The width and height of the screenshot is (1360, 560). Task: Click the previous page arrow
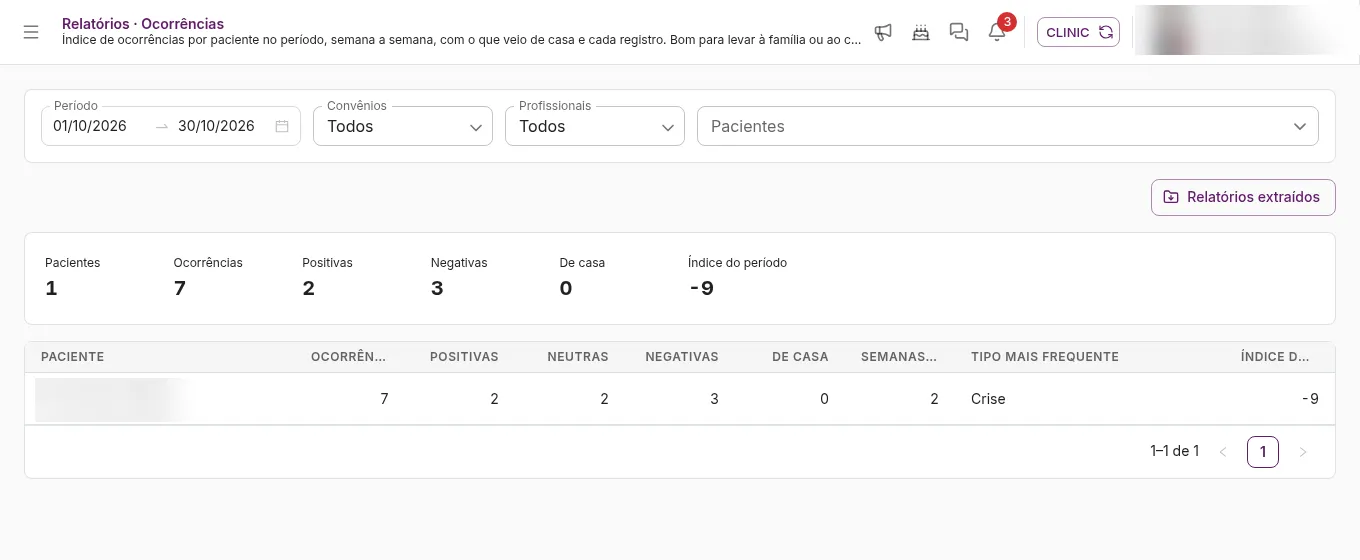(1222, 452)
